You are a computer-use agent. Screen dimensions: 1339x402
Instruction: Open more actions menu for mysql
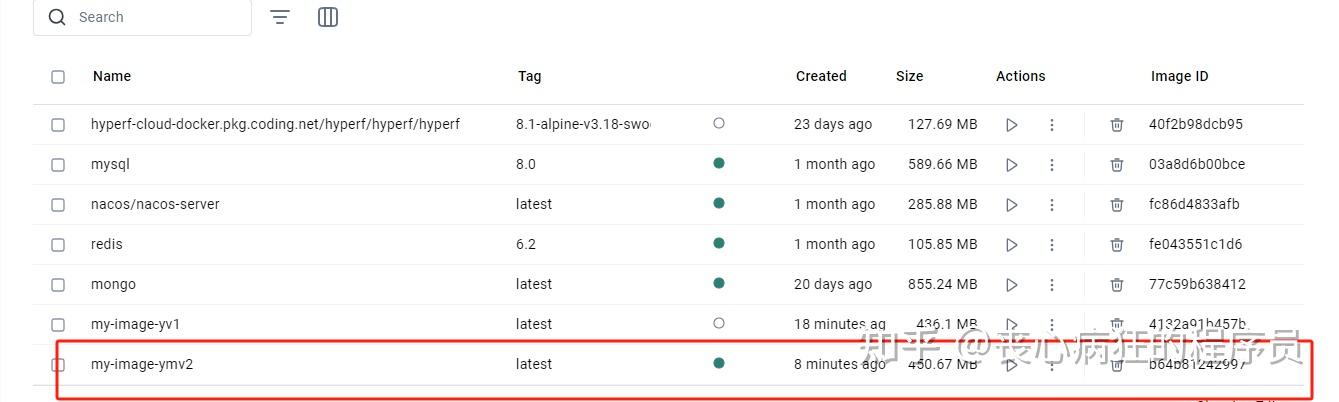click(1051, 165)
